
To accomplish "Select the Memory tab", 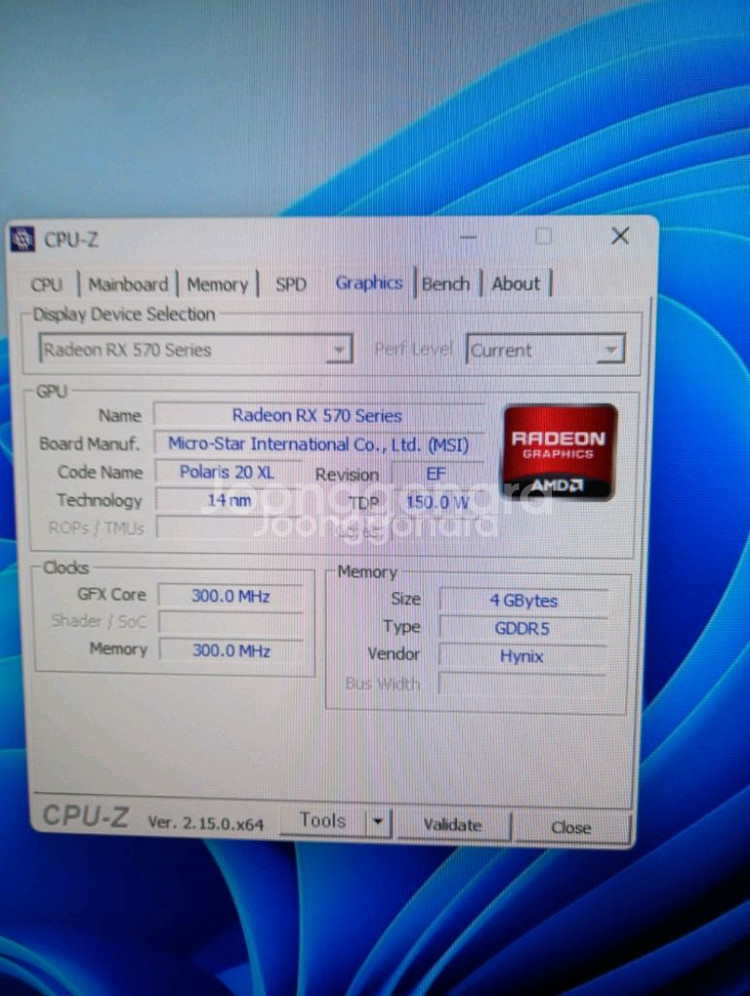I will (217, 284).
